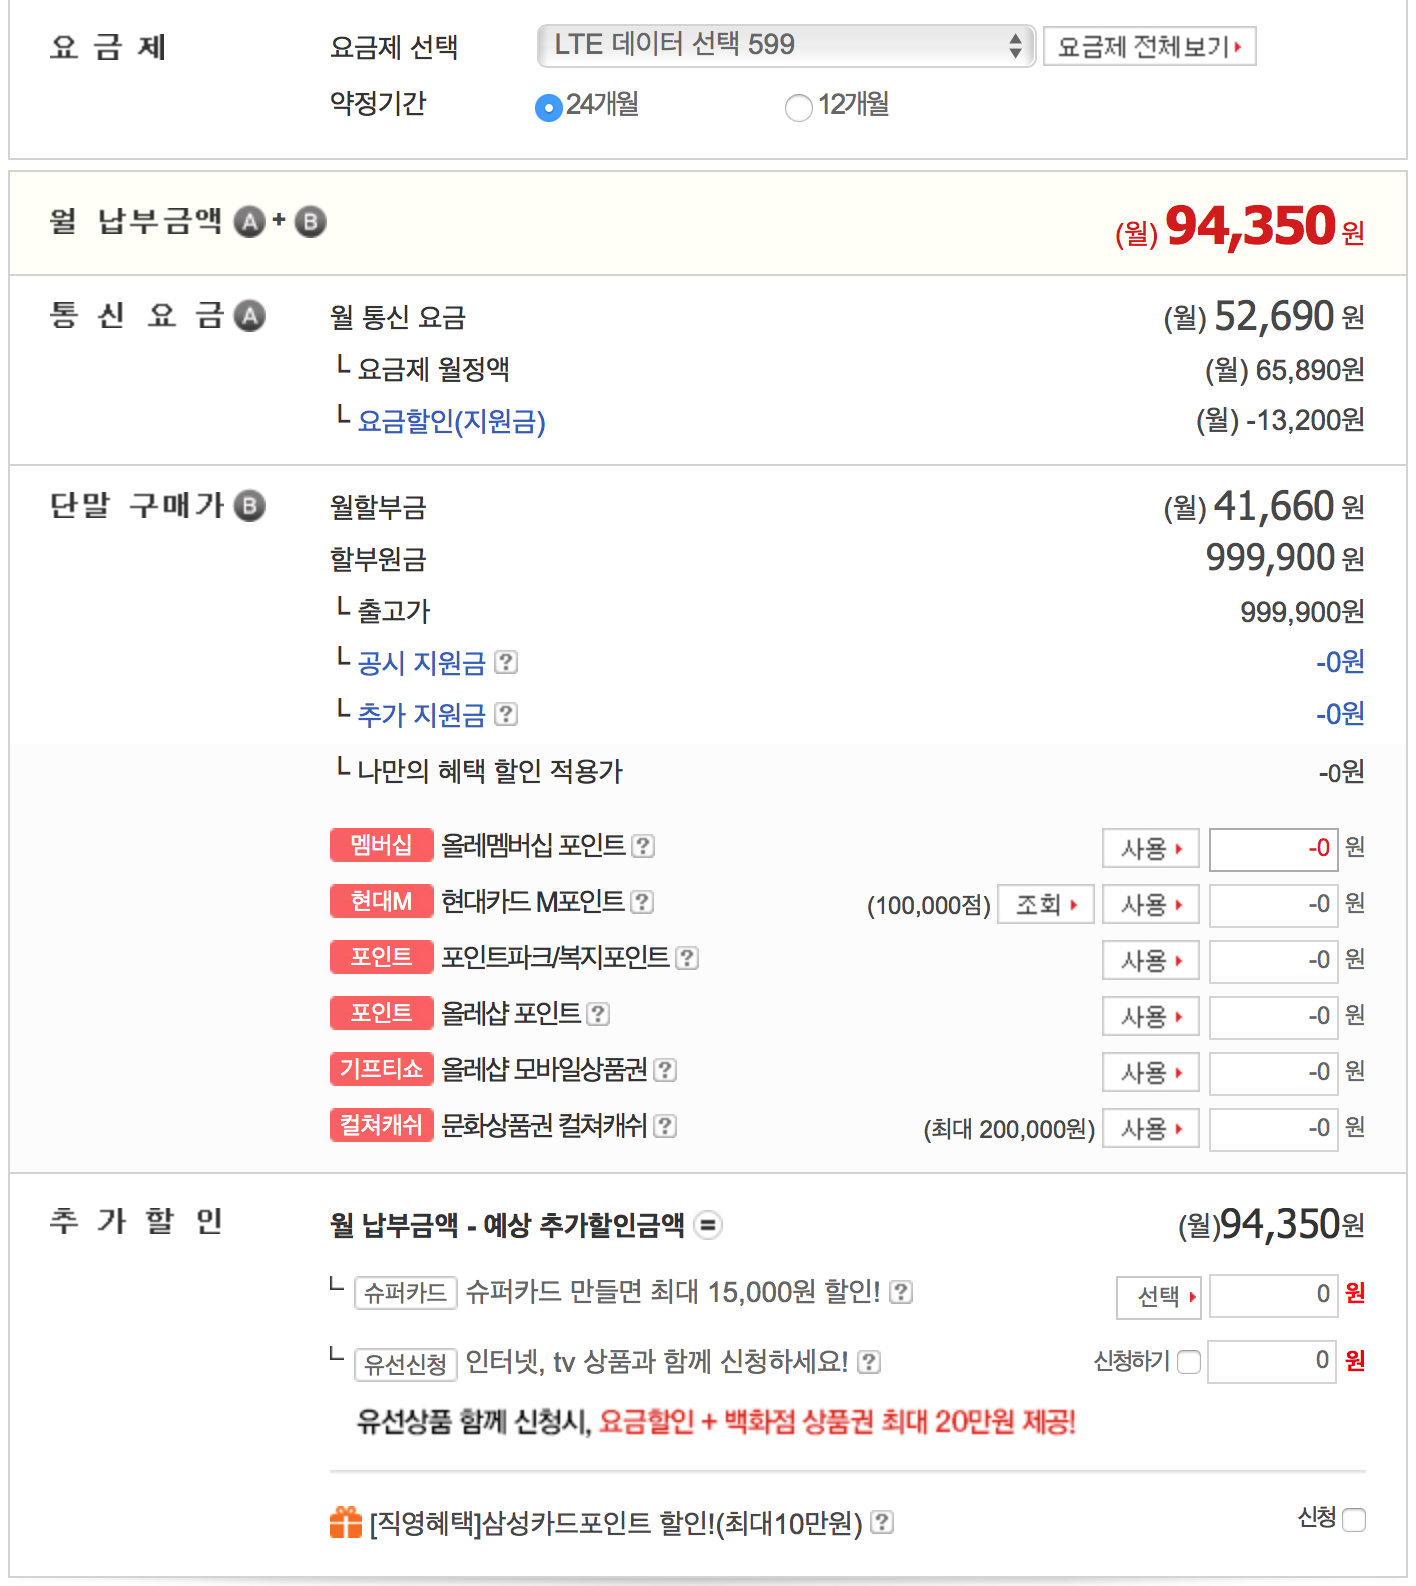Click help icon beside 올레멤버십 포인트

(644, 846)
